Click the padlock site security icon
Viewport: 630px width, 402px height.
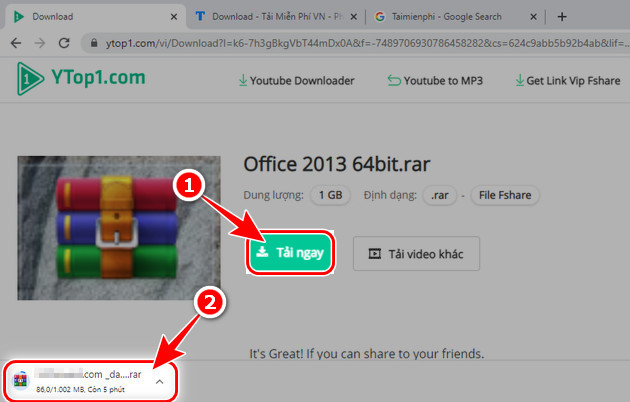coord(94,43)
